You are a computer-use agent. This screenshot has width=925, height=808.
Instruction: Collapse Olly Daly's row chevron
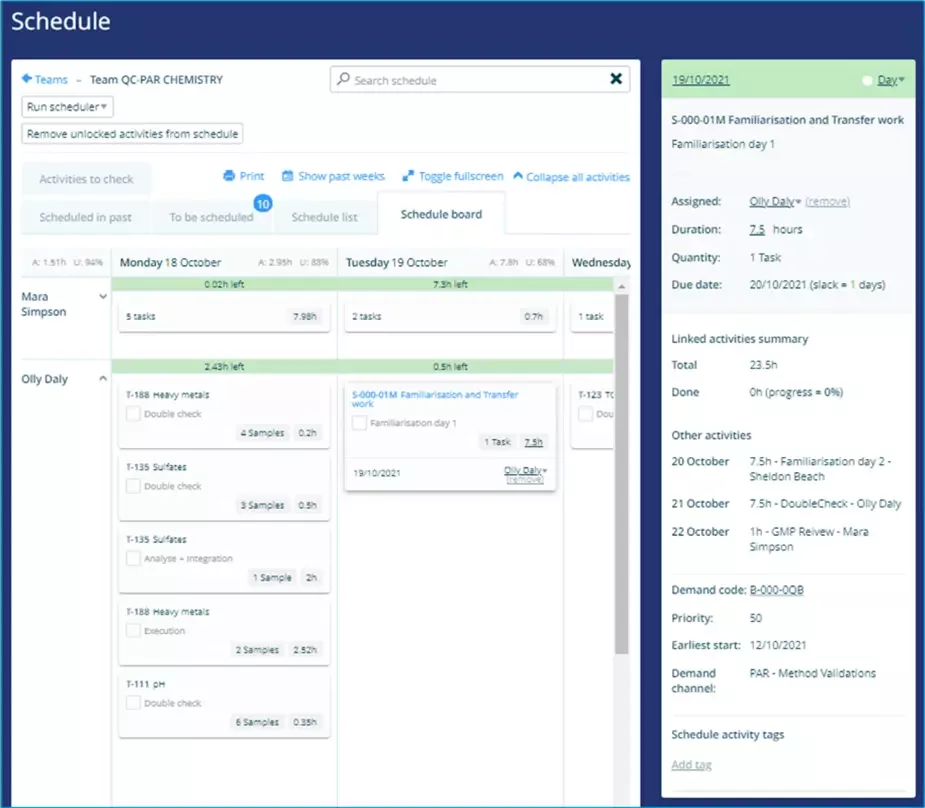pos(103,378)
